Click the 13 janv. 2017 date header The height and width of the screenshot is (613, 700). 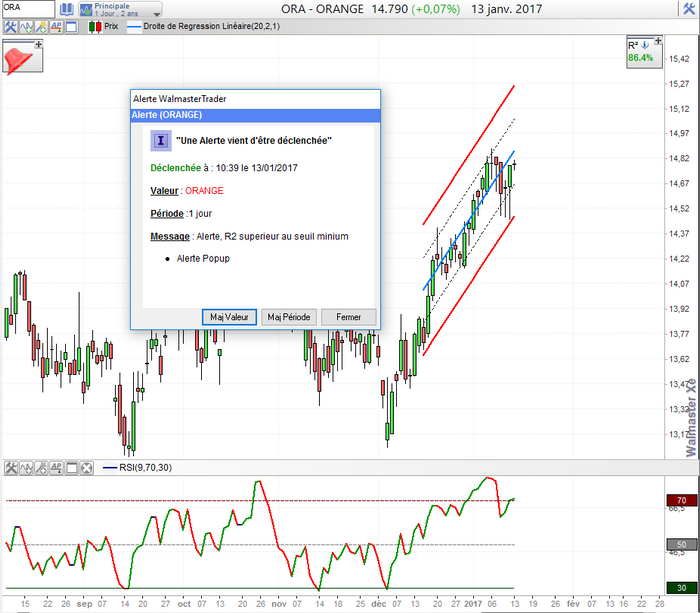coord(507,9)
